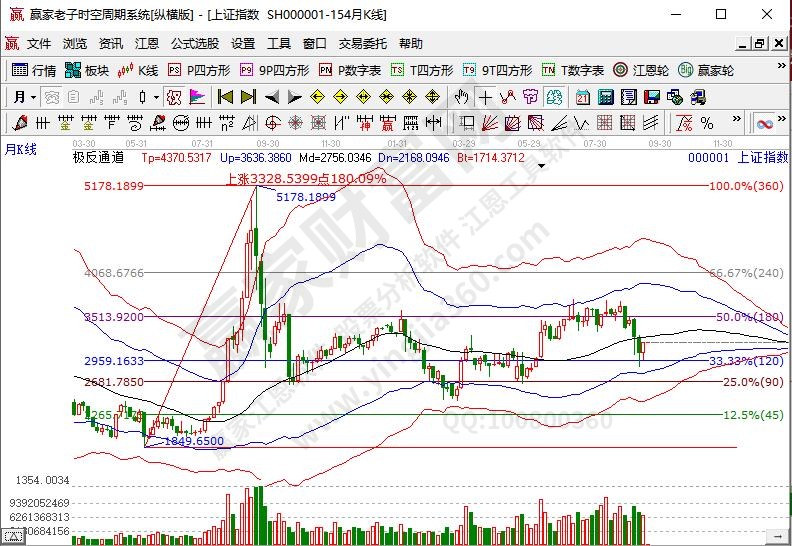Toggle the crosshair cursor tool
The height and width of the screenshot is (546, 792).
[485, 97]
